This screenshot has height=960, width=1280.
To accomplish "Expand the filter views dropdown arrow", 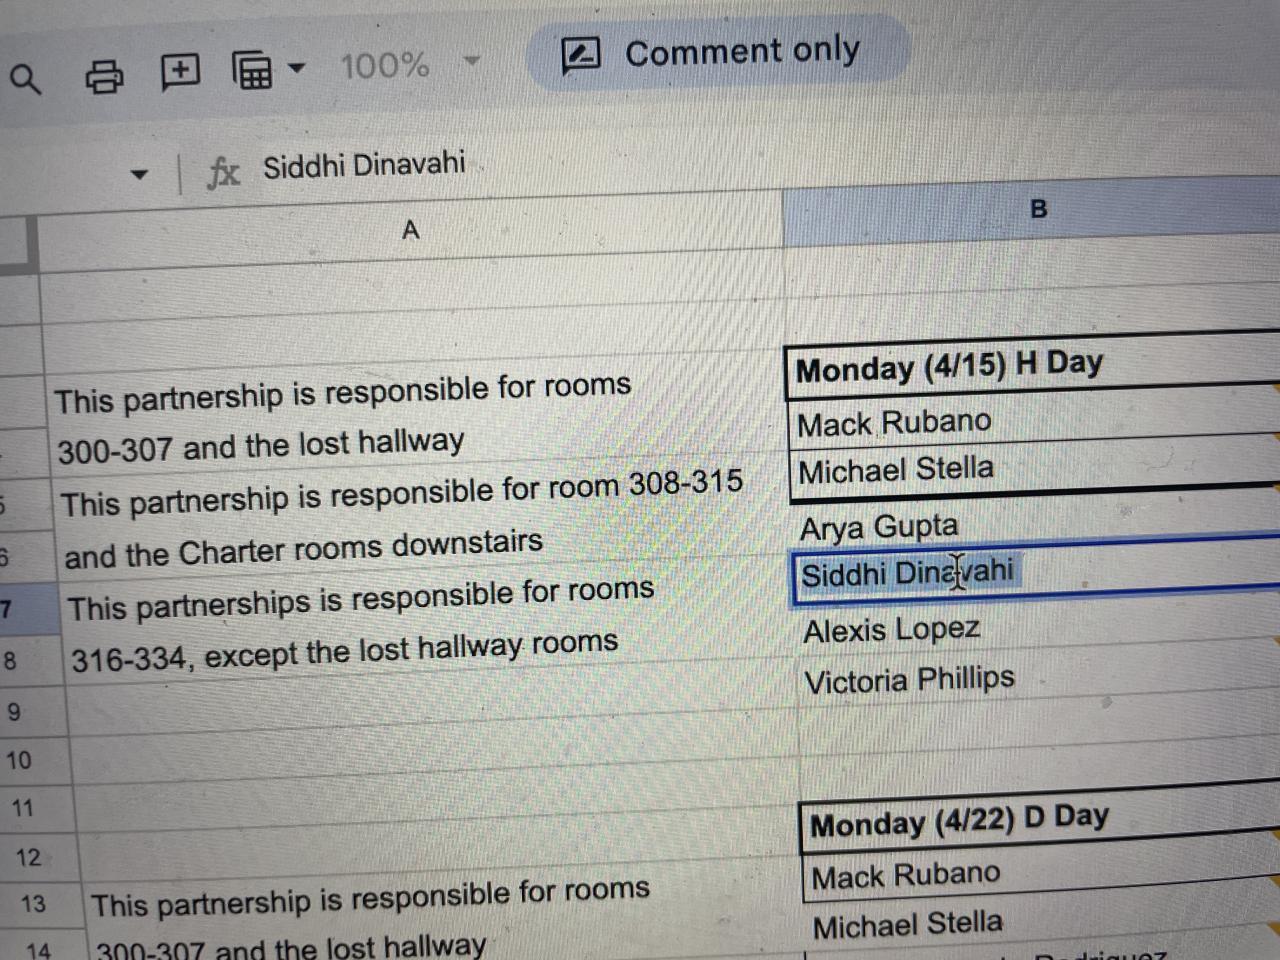I will click(296, 68).
